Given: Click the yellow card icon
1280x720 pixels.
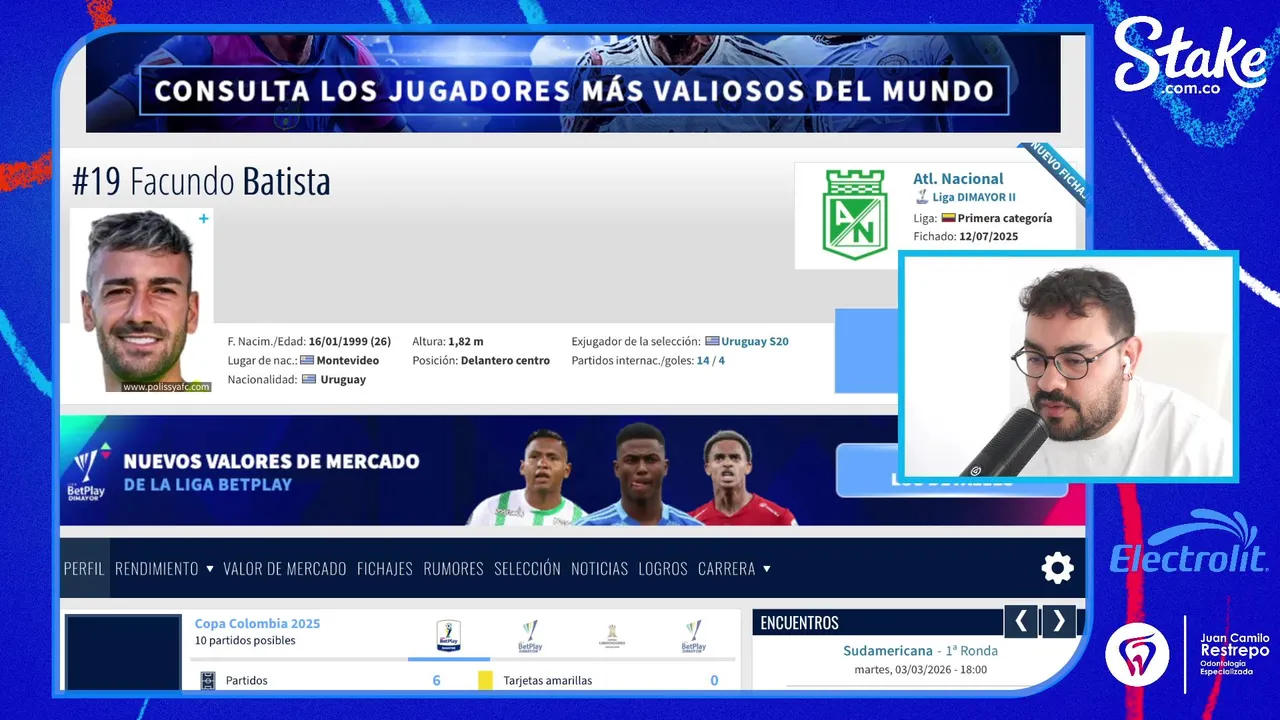Looking at the screenshot, I should (485, 680).
